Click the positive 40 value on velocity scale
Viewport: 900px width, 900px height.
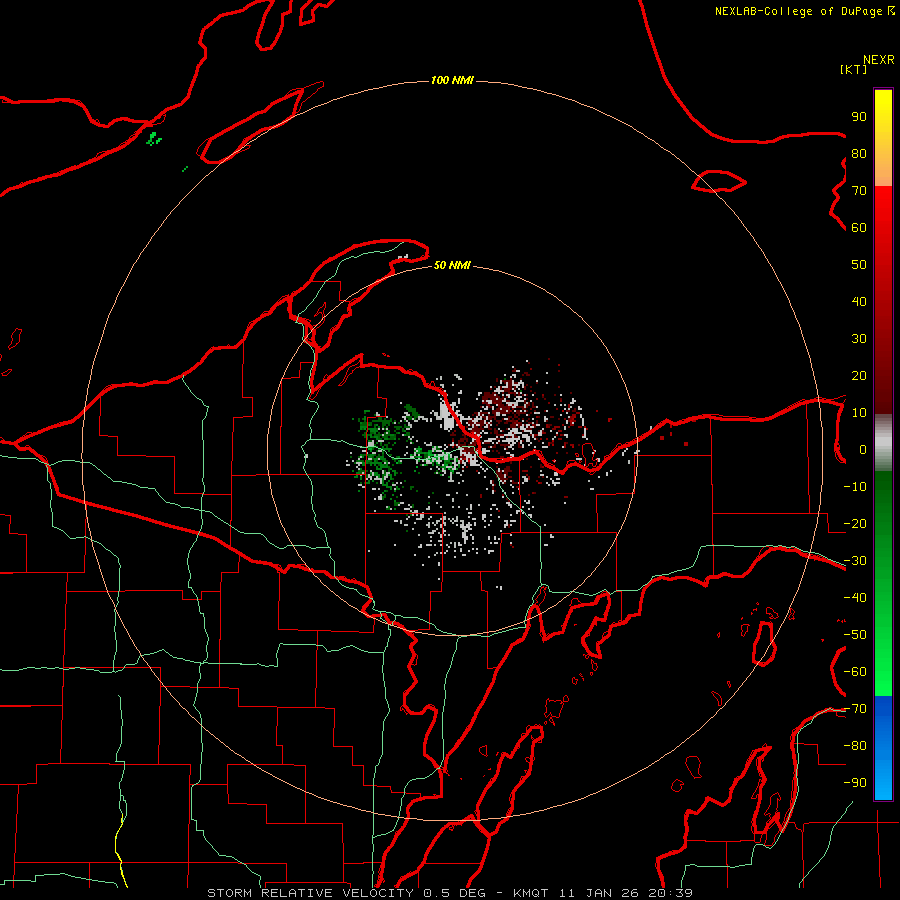(x=859, y=302)
